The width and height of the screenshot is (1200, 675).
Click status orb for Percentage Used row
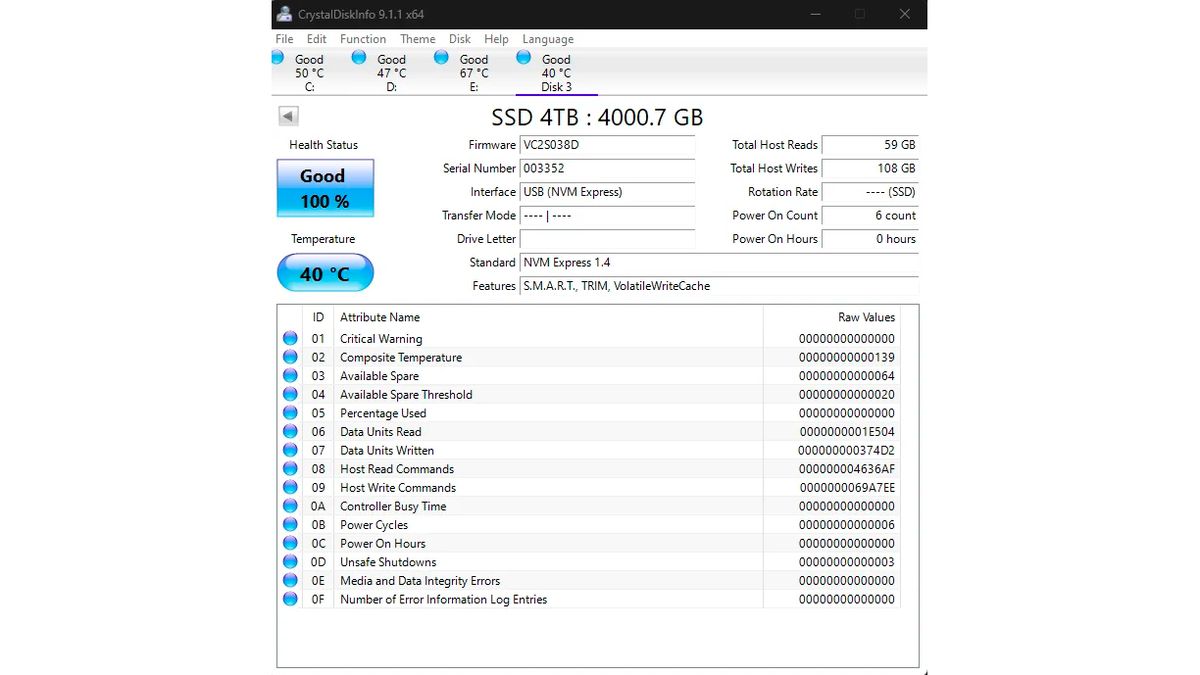tap(290, 413)
